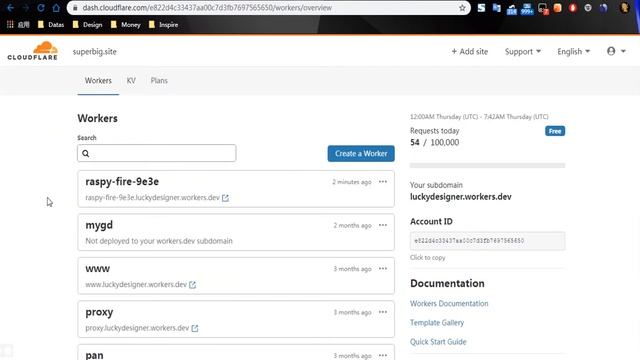Copy the Account ID field value
Screen dimensions: 640x360
coord(487,241)
